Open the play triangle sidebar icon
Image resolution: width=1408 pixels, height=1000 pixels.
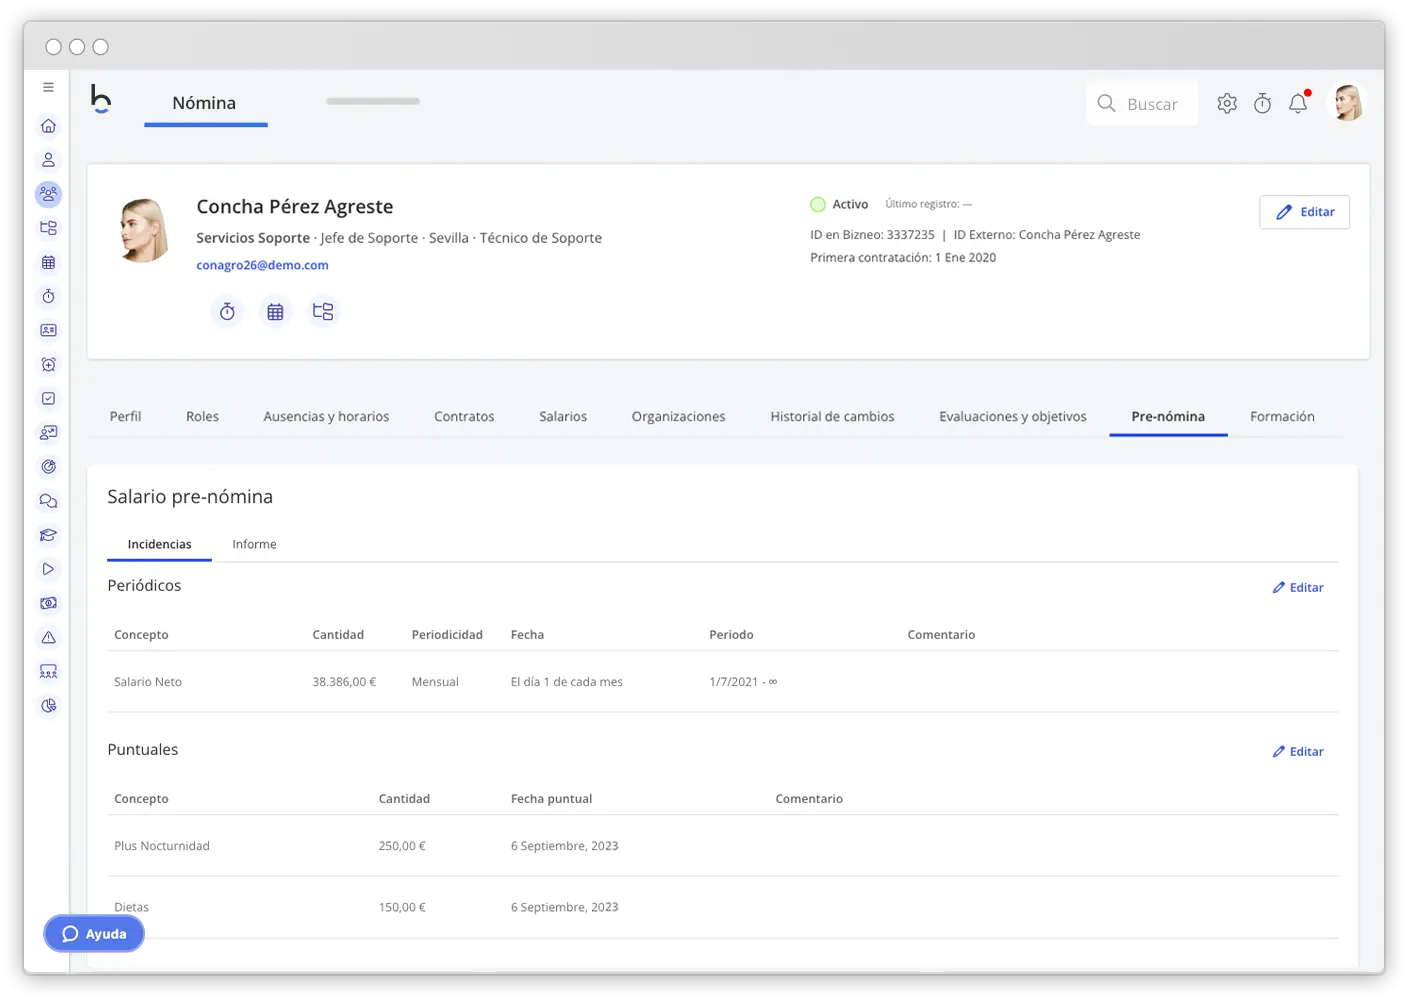point(48,569)
